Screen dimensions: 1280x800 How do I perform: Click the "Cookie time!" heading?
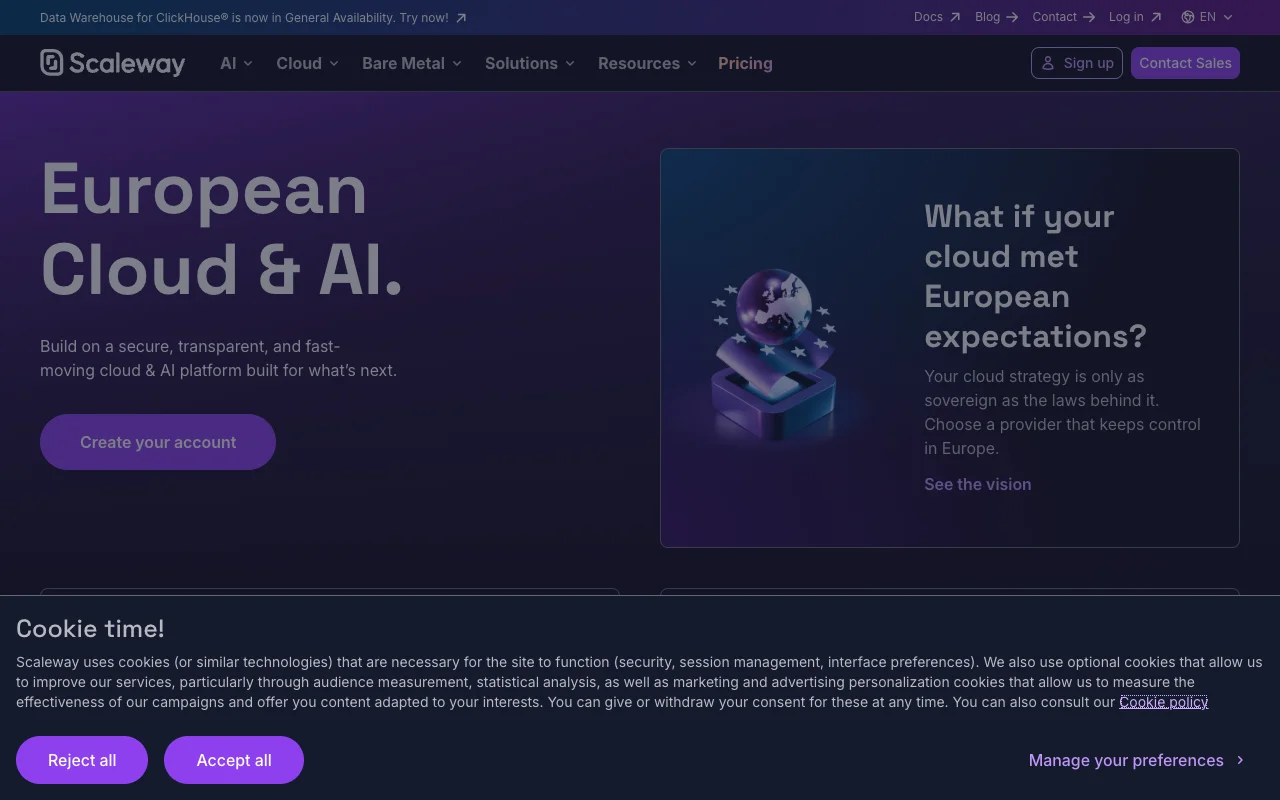tap(90, 628)
